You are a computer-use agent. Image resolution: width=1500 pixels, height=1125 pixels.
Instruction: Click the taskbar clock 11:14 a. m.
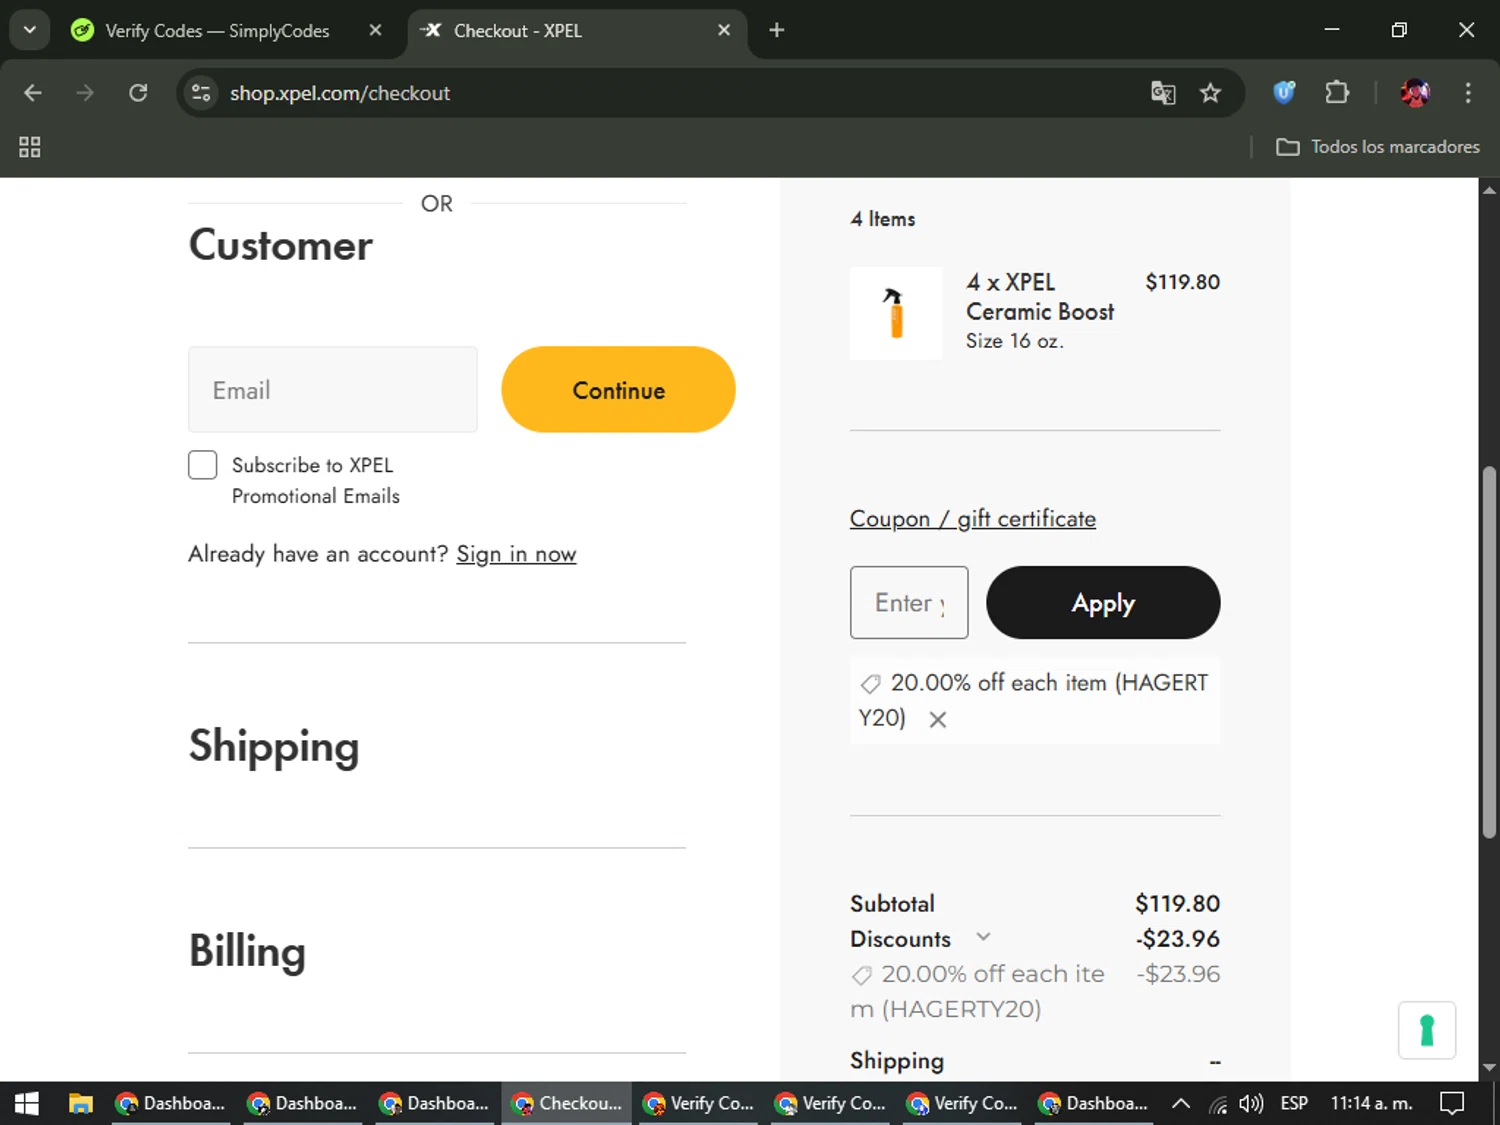click(1371, 1103)
